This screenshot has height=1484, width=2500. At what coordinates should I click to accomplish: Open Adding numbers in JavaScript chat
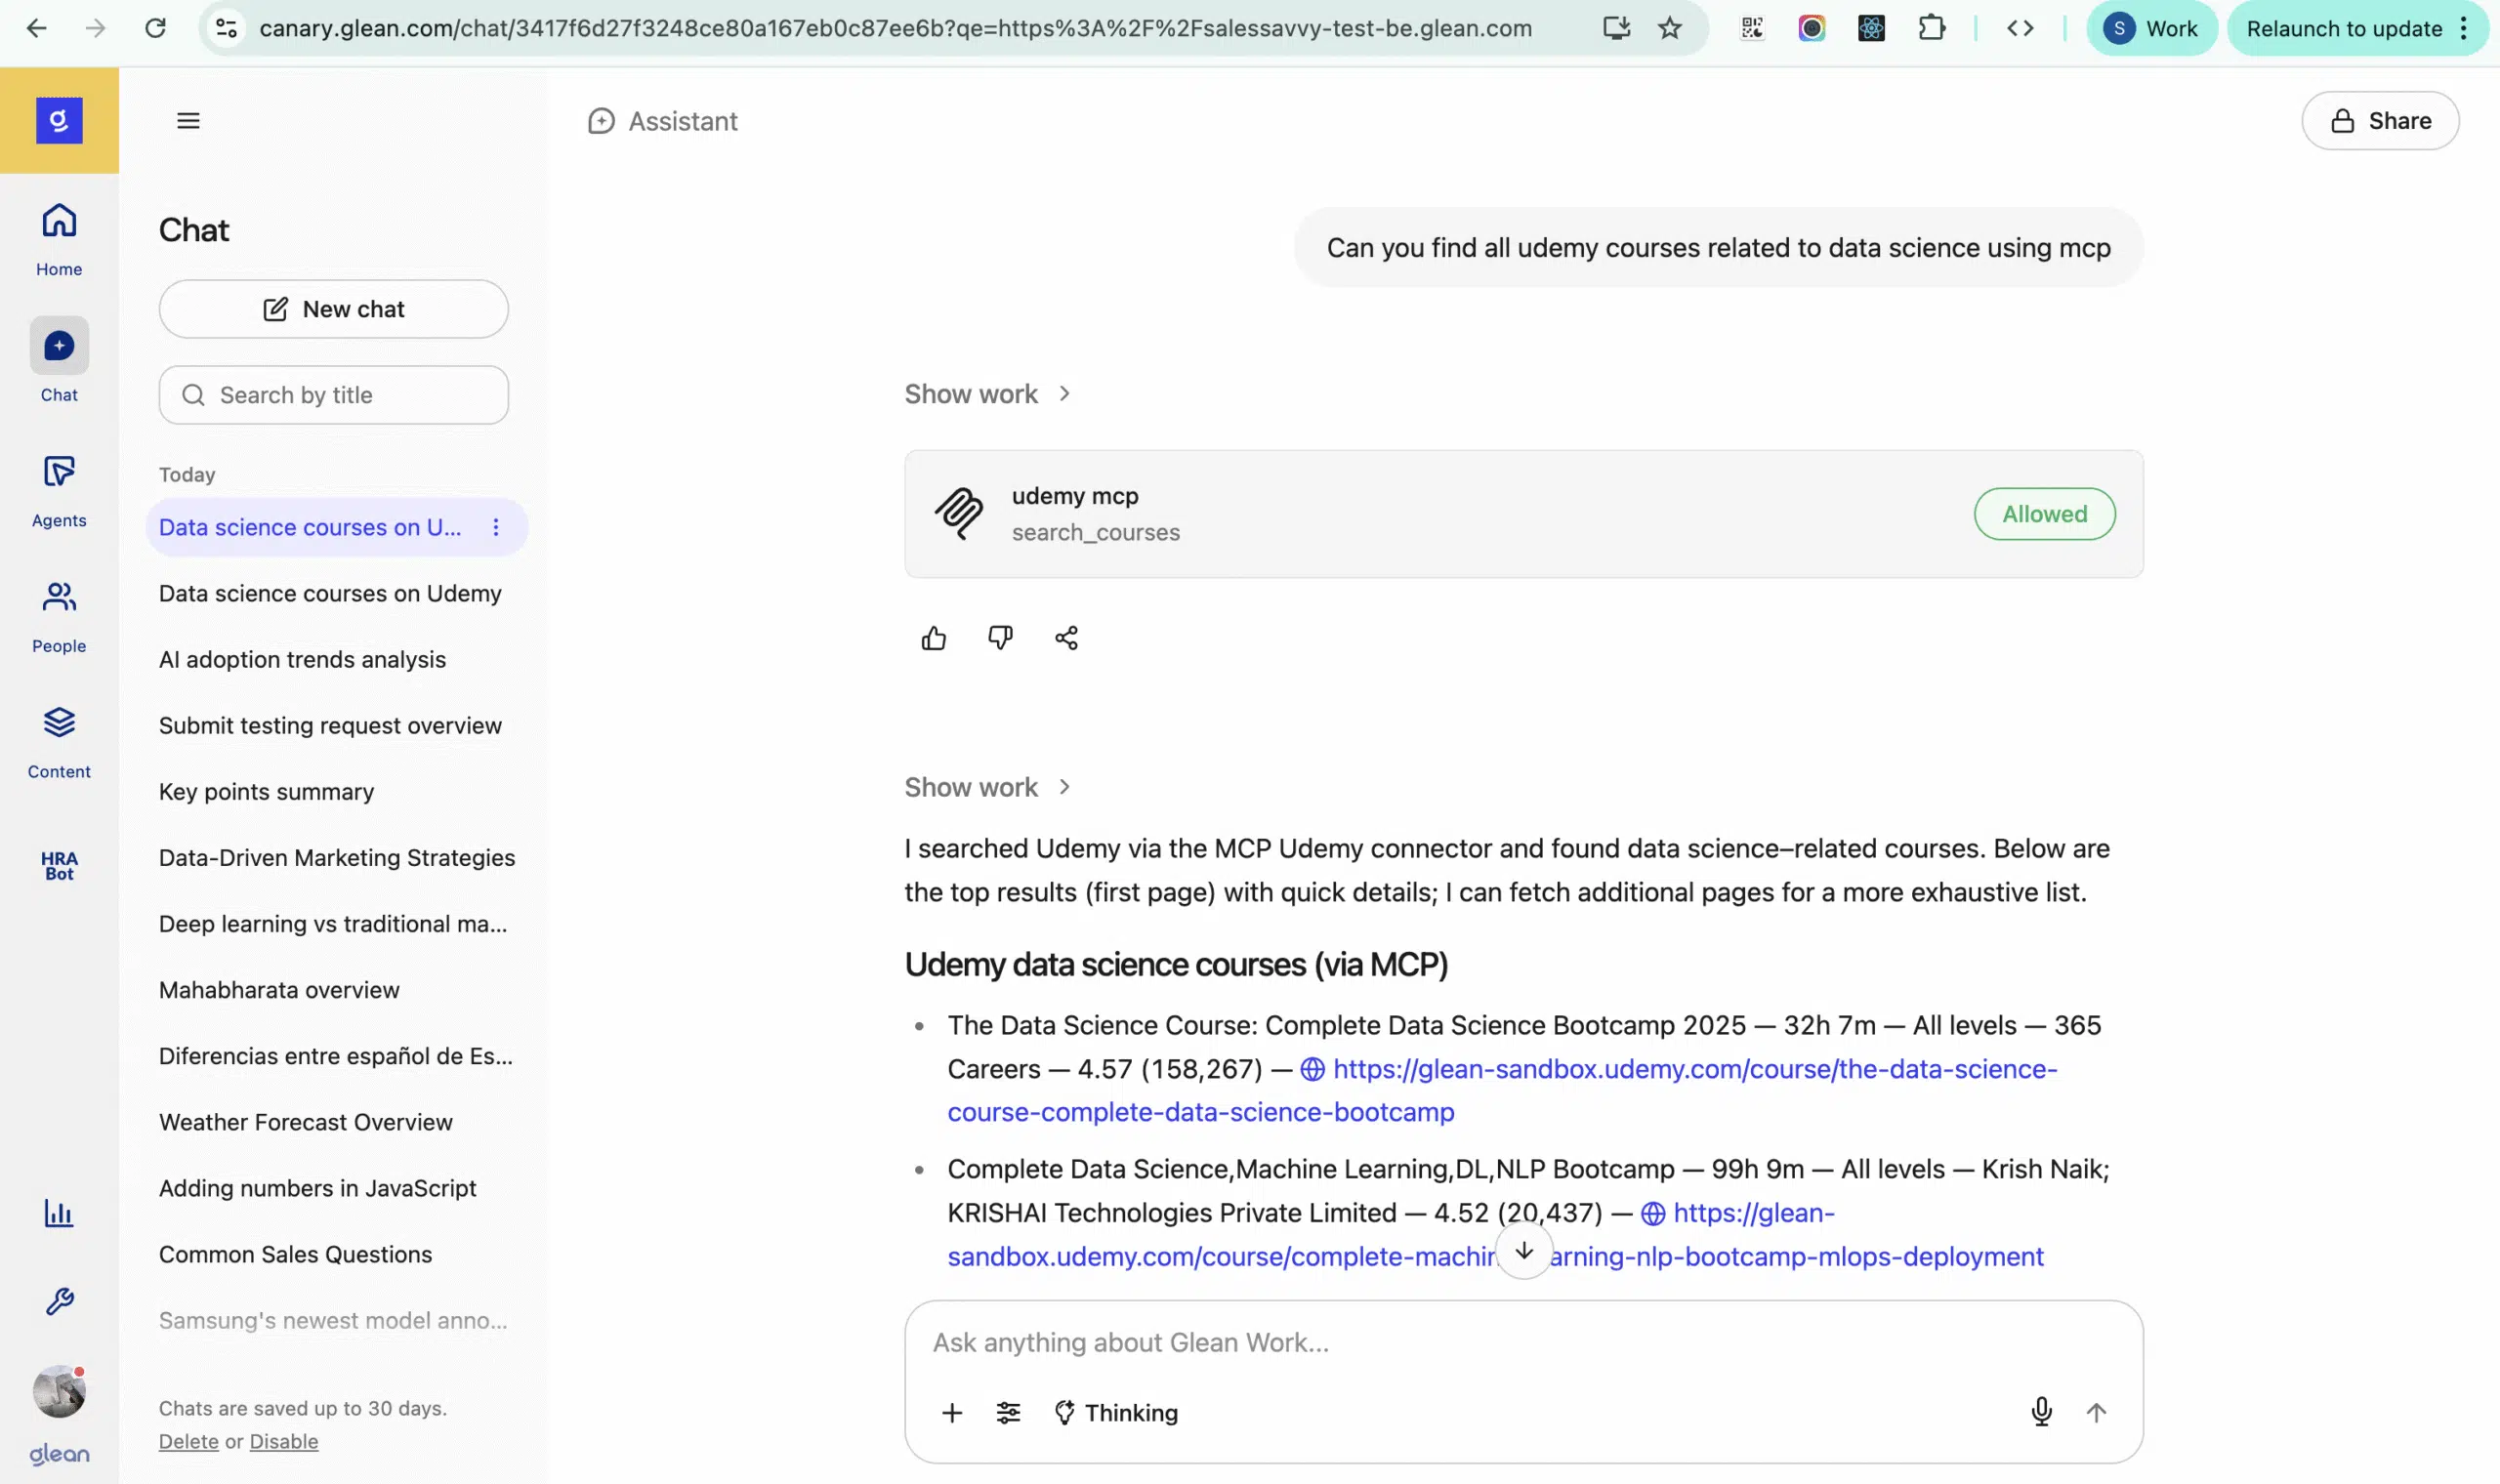coord(318,1187)
